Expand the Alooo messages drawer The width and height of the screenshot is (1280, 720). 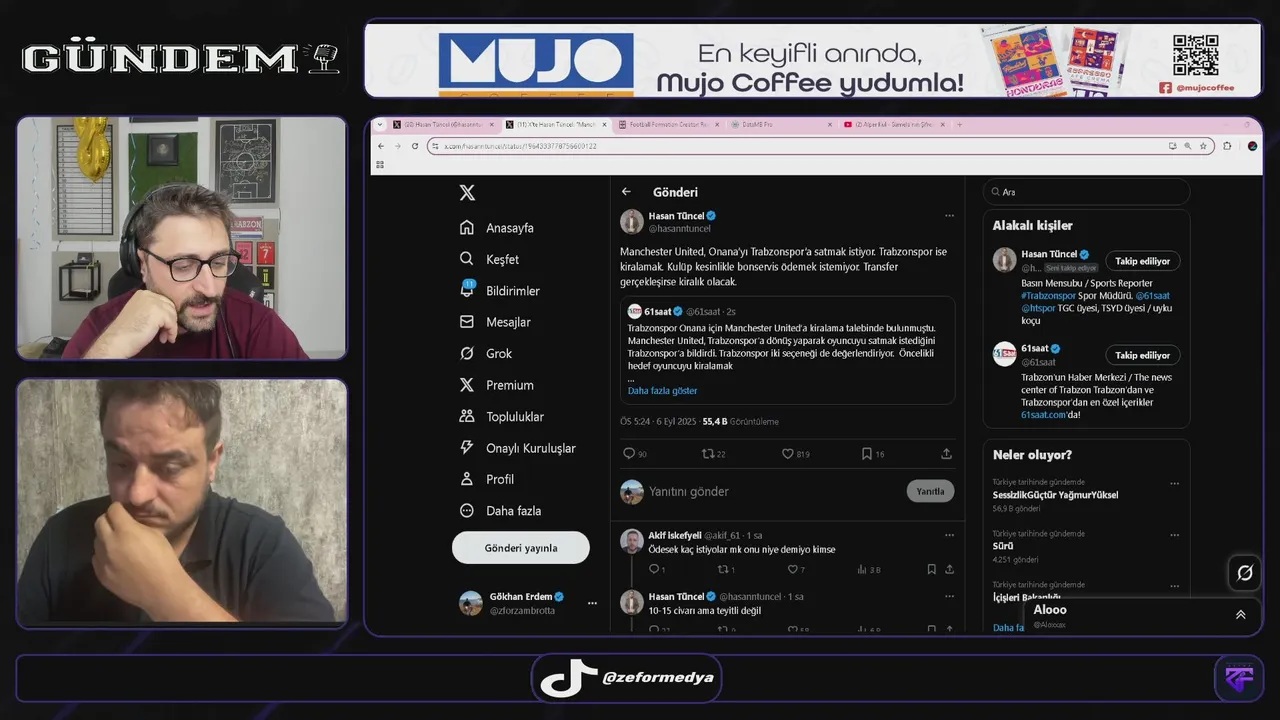1240,615
